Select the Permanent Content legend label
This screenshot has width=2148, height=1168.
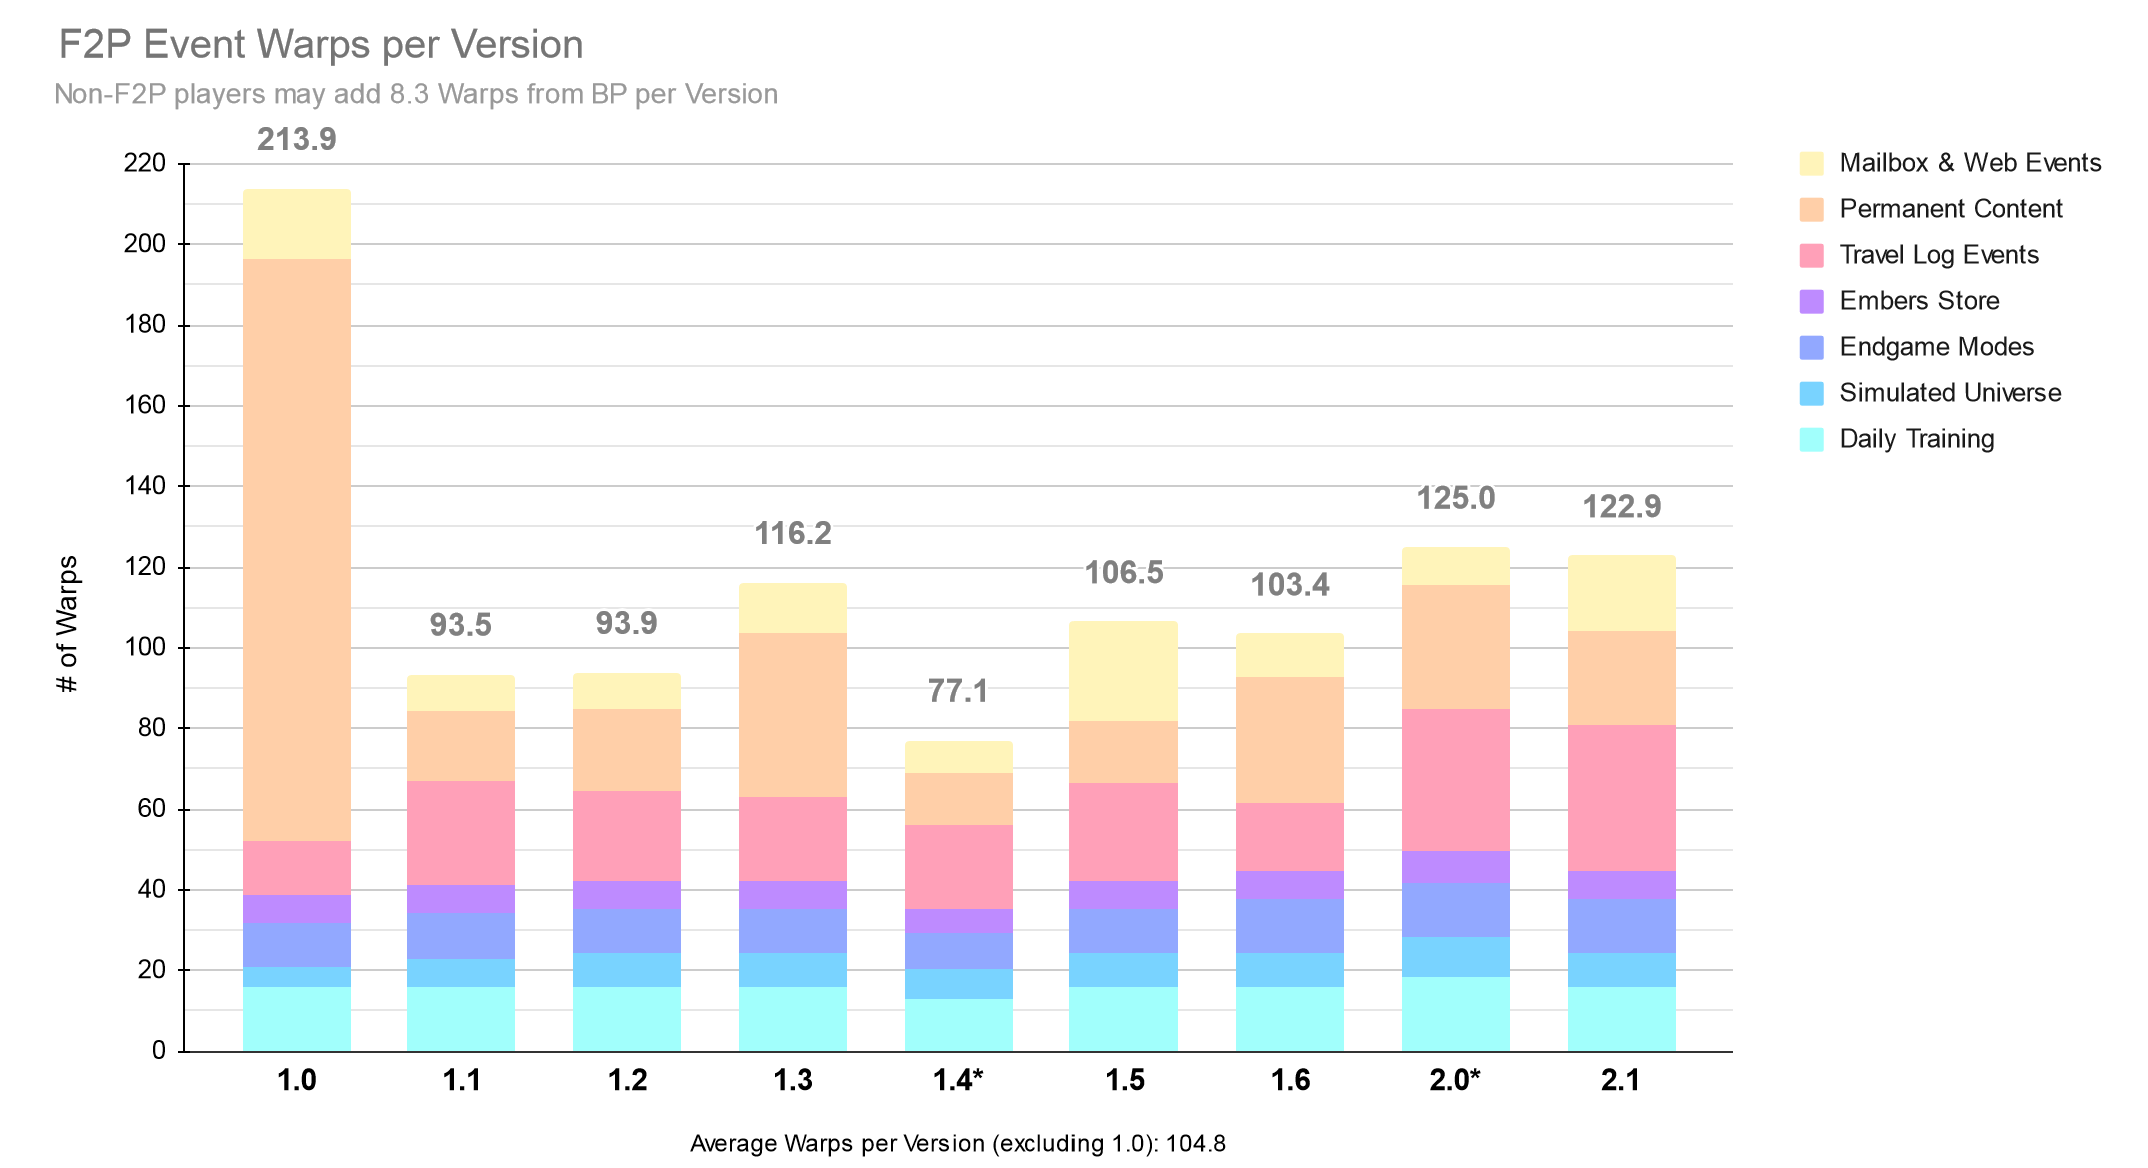(1950, 209)
